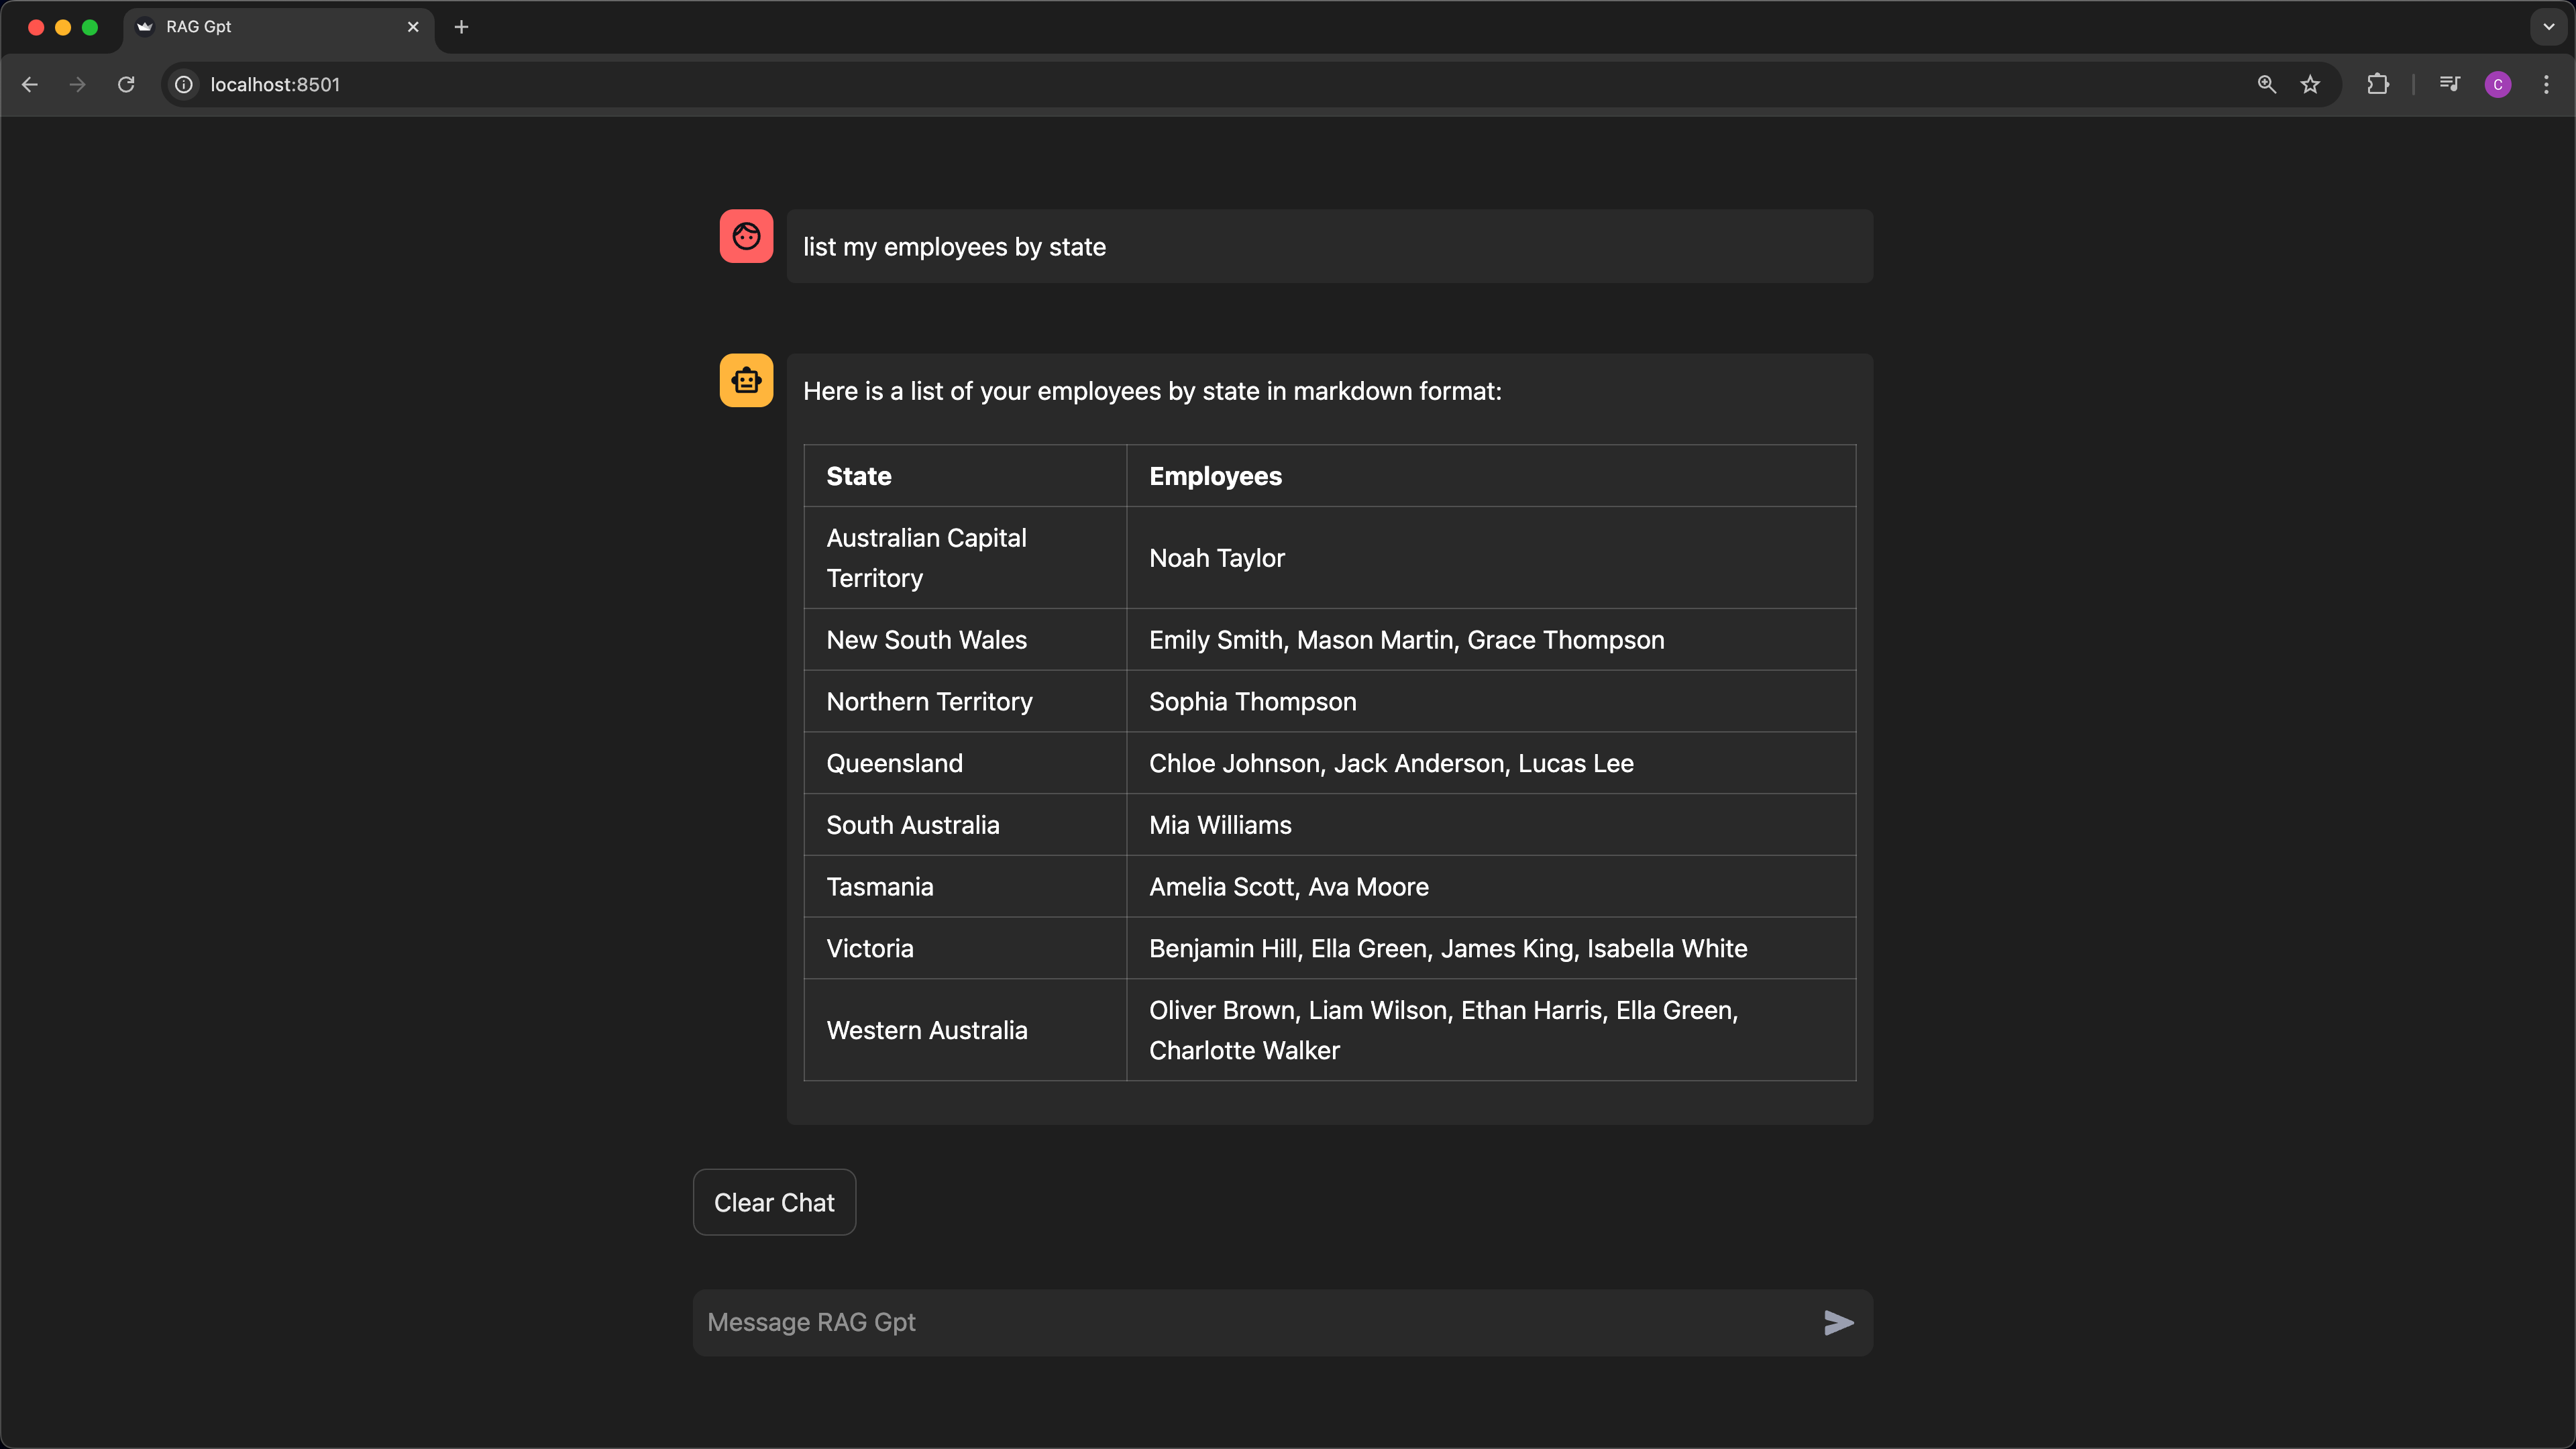Viewport: 2576px width, 1449px height.
Task: Click the Chloe Johnson, Jack Anderson cell
Action: click(x=1491, y=763)
